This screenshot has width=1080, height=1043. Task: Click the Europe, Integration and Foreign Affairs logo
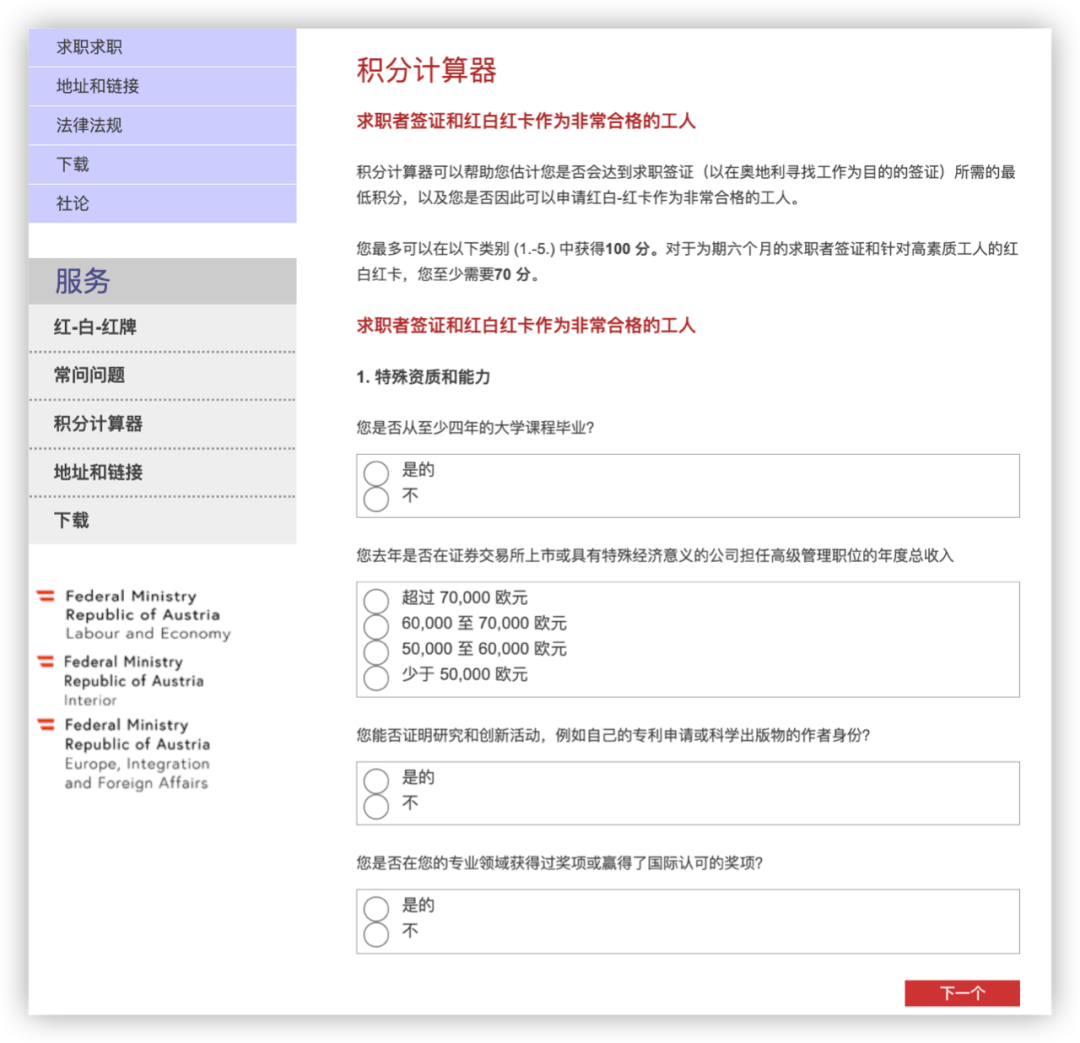(x=124, y=754)
